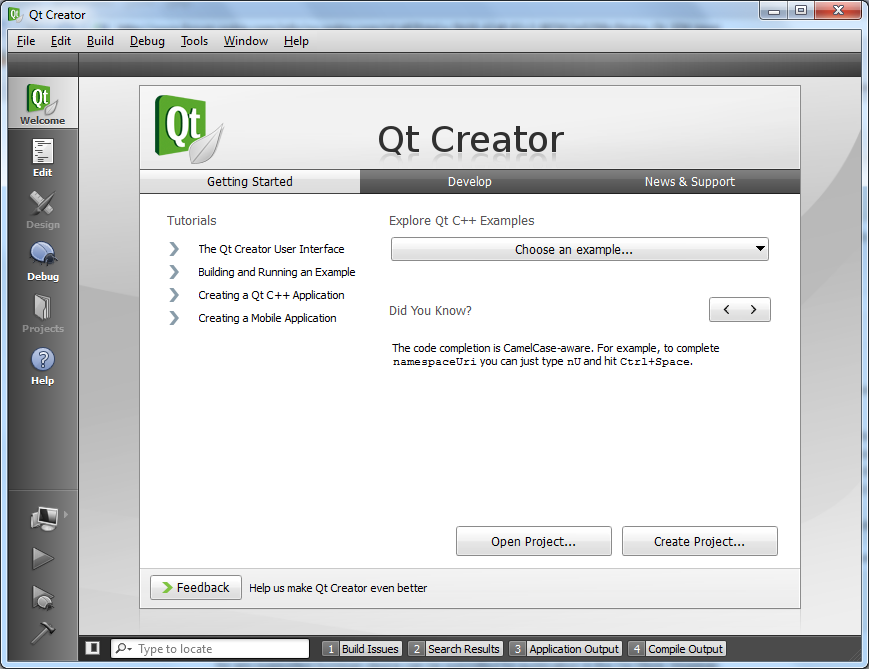Viewport: 869px width, 669px height.
Task: Open the File menu
Action: tap(26, 41)
